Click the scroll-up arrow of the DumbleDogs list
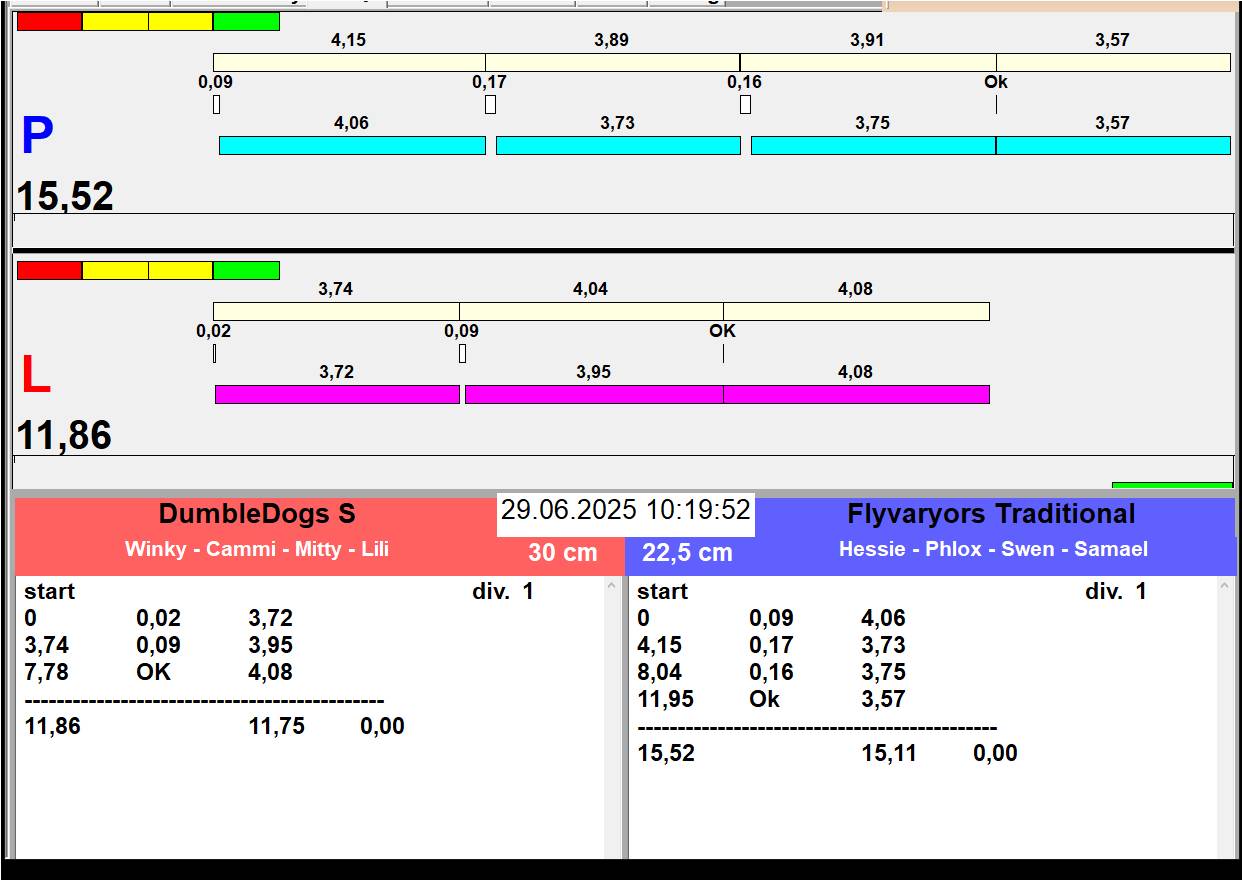The height and width of the screenshot is (880, 1242). 612,588
